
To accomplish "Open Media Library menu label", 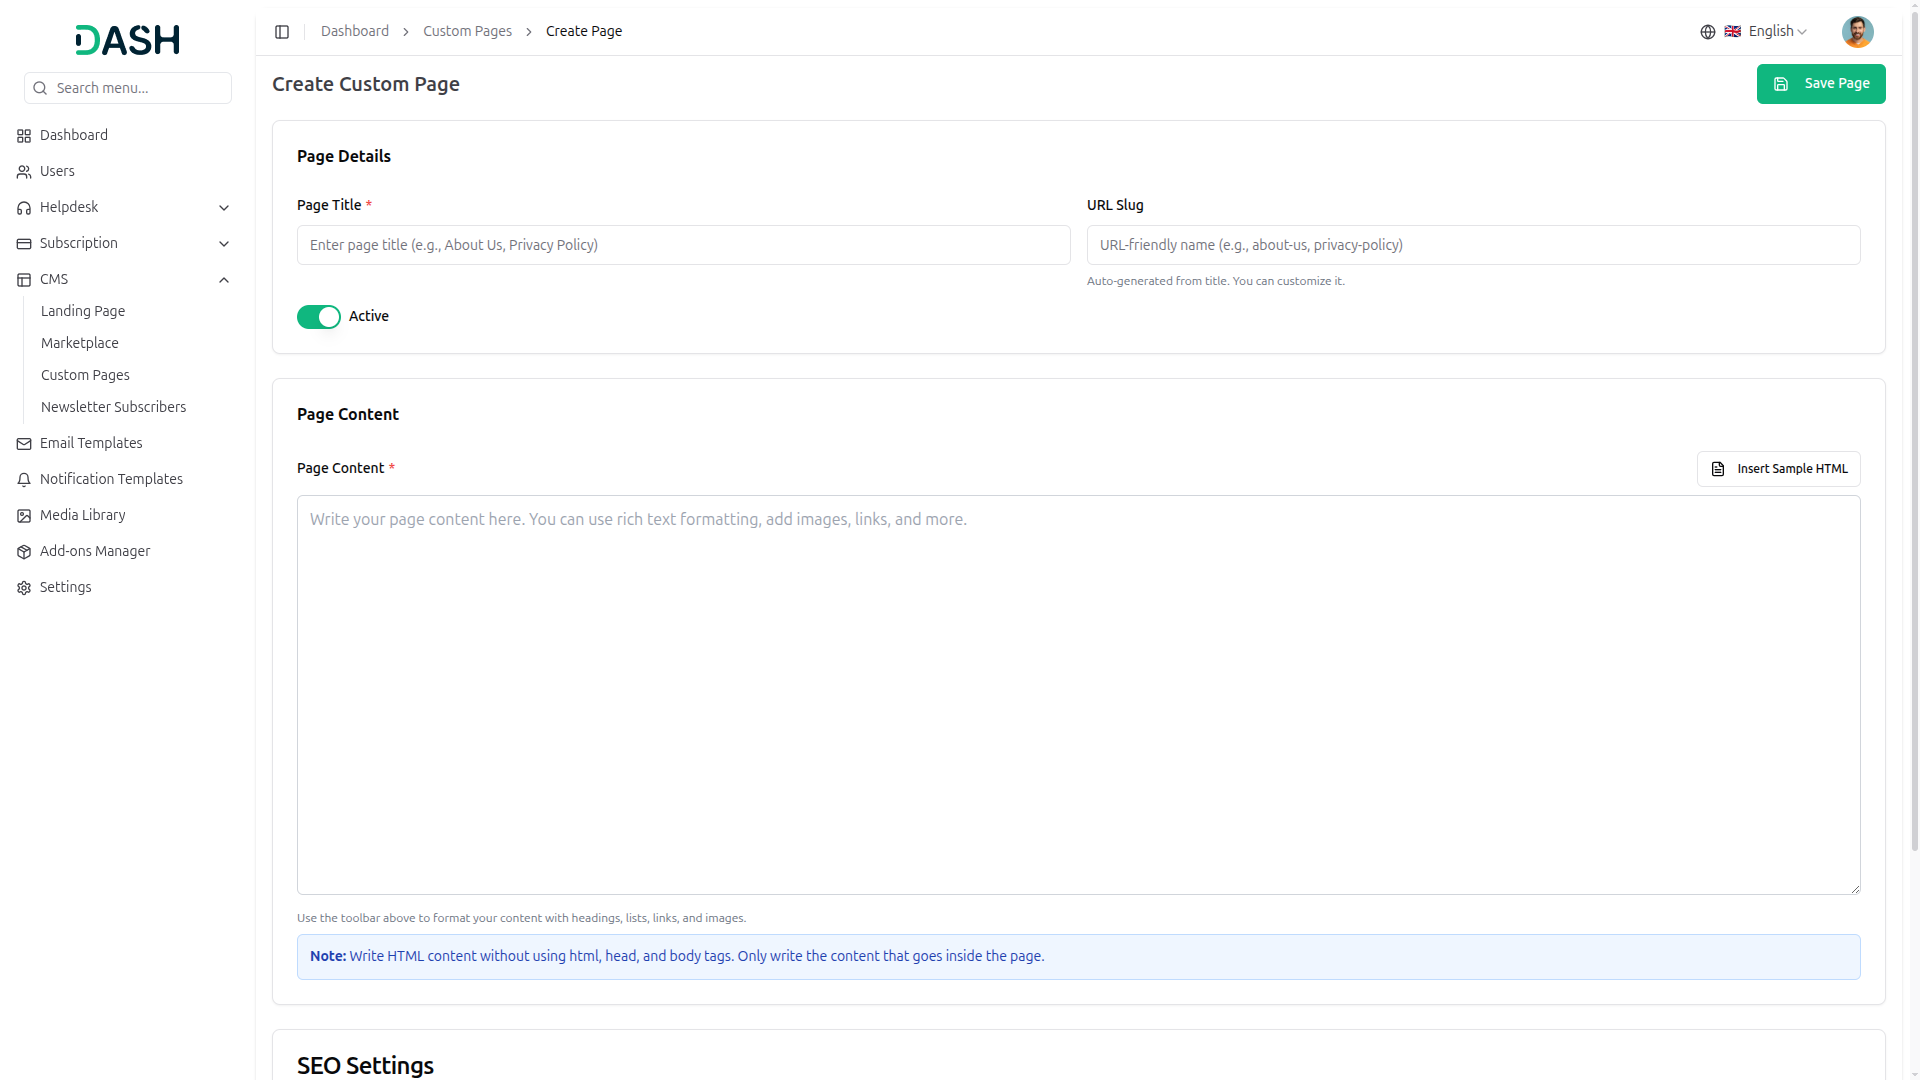I will [x=83, y=515].
